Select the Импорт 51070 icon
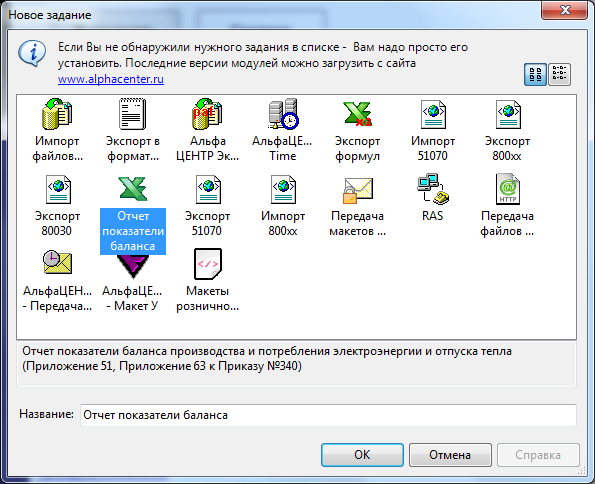This screenshot has width=595, height=484. pyautogui.click(x=433, y=114)
